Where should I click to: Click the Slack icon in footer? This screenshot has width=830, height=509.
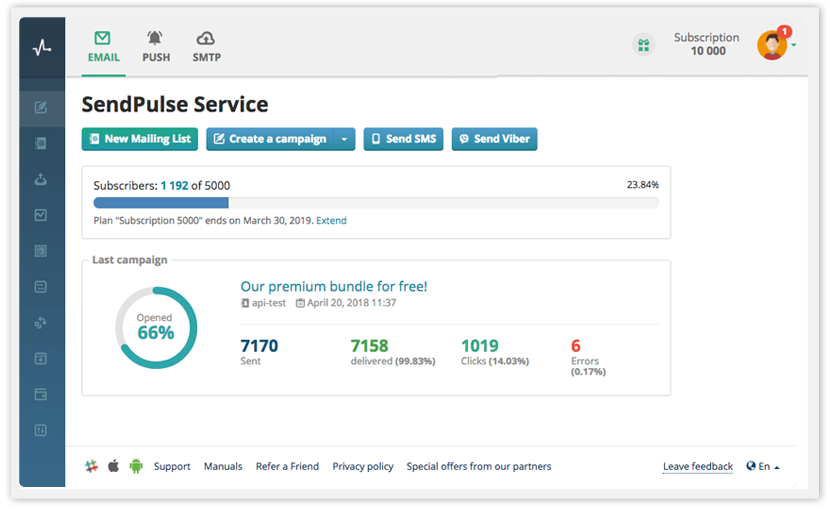(91, 466)
